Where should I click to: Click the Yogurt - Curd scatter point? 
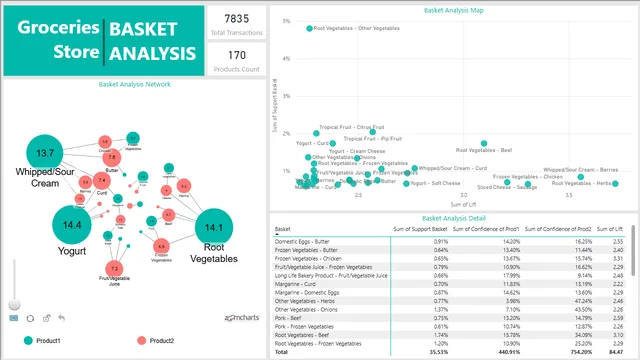(x=333, y=143)
